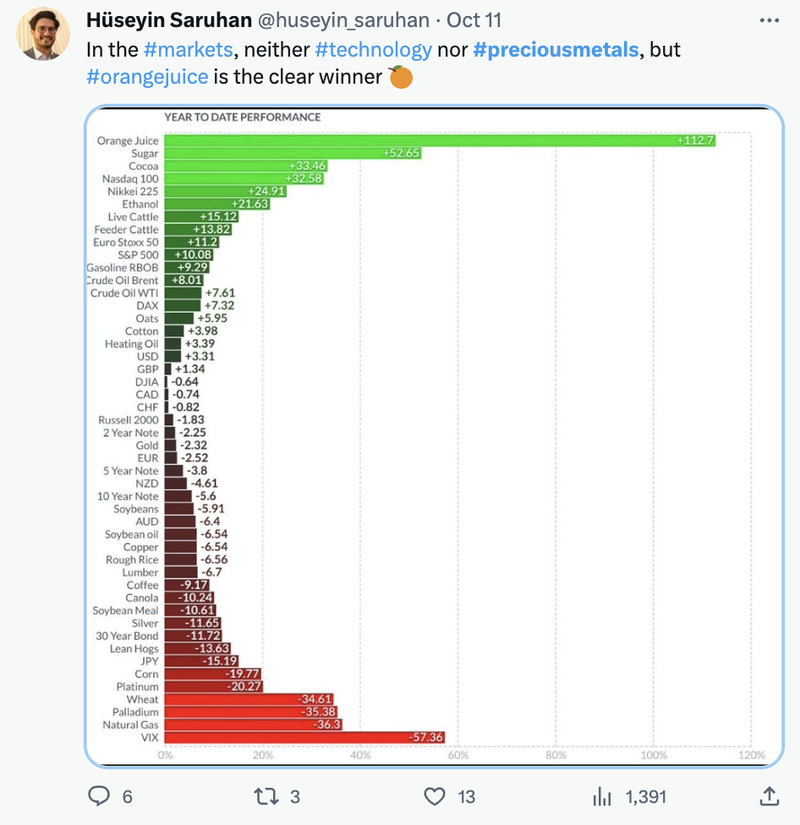
Task: View tweet analytics bar chart icon
Action: (602, 796)
